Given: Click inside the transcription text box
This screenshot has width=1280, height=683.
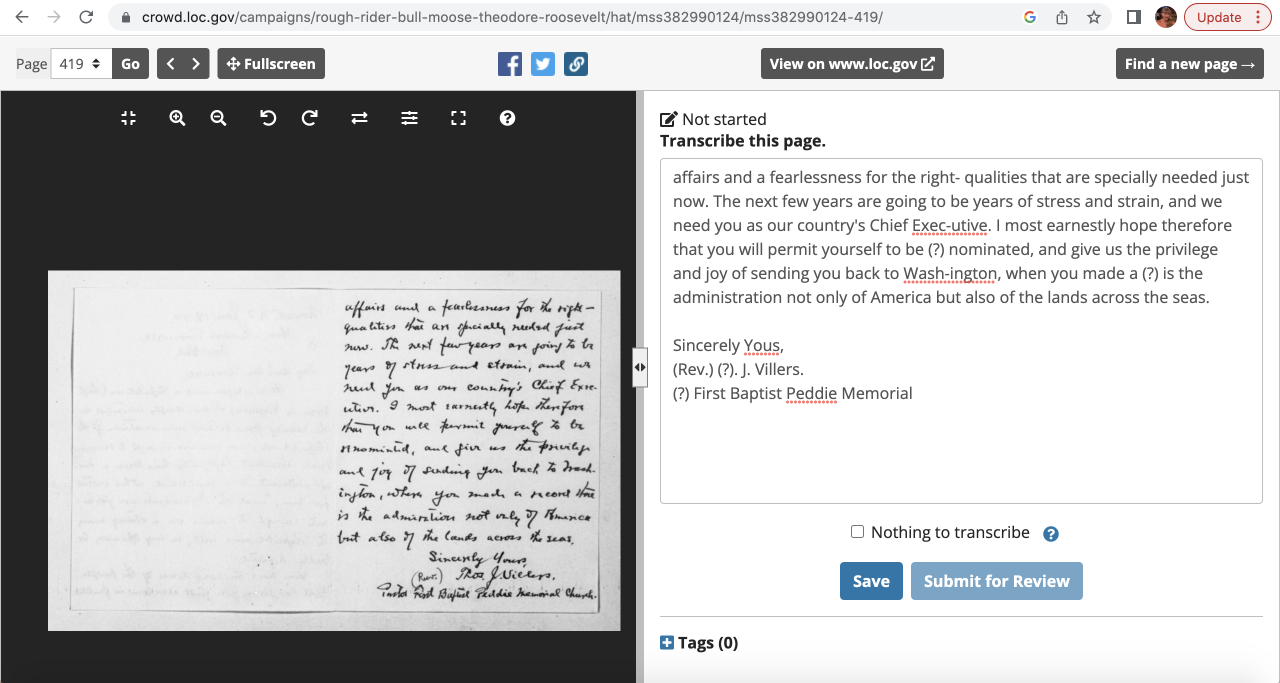Looking at the screenshot, I should tap(961, 331).
